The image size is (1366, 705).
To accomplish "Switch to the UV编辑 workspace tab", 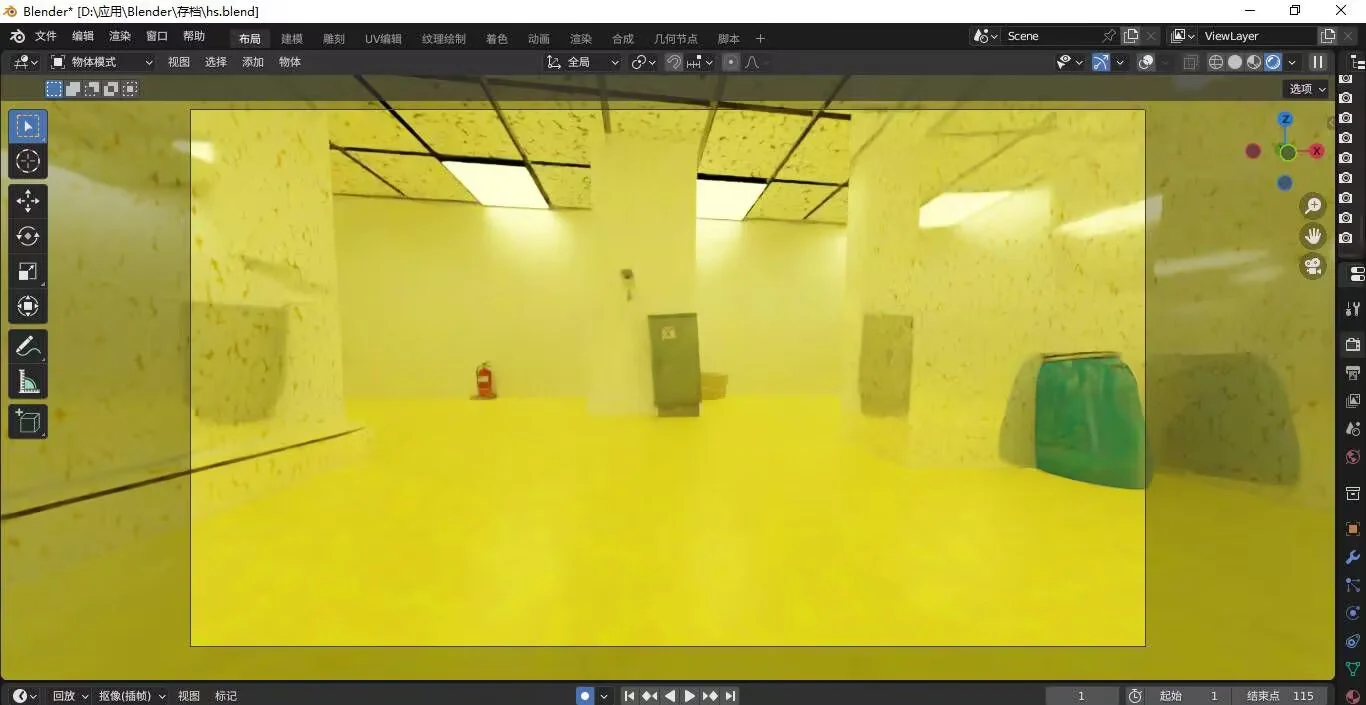I will tap(383, 39).
